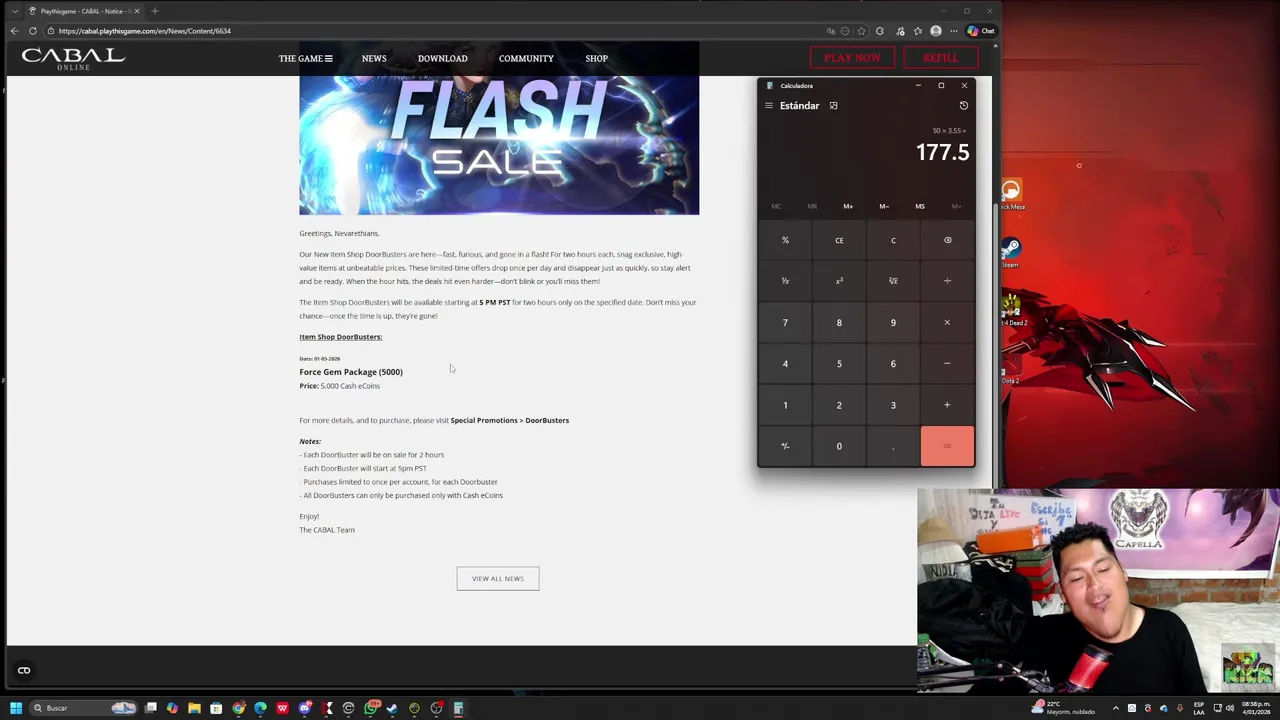Screen dimensions: 1280x720
Task: Click 'Force Gem Package (5000)' text
Action: point(351,372)
